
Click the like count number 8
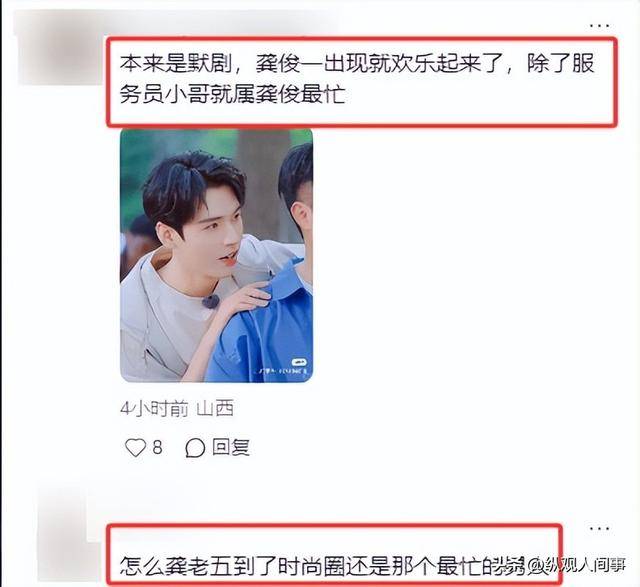click(x=158, y=447)
